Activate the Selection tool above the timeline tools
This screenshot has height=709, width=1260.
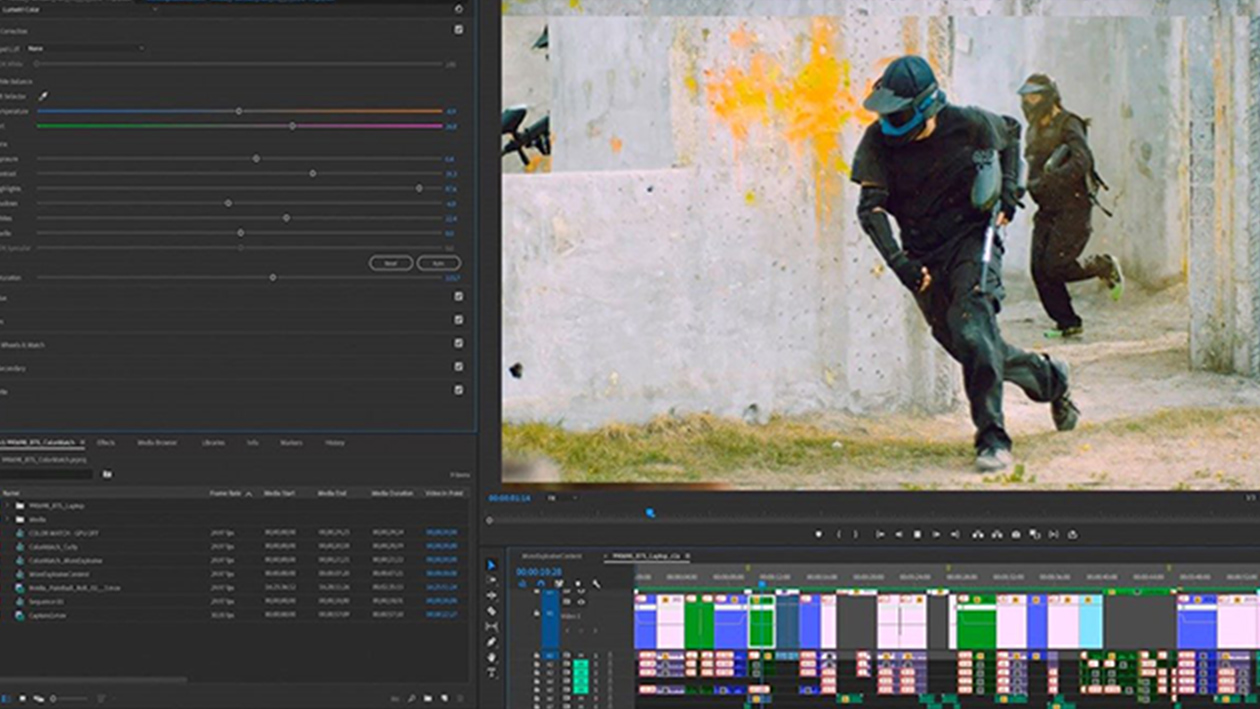pos(491,563)
